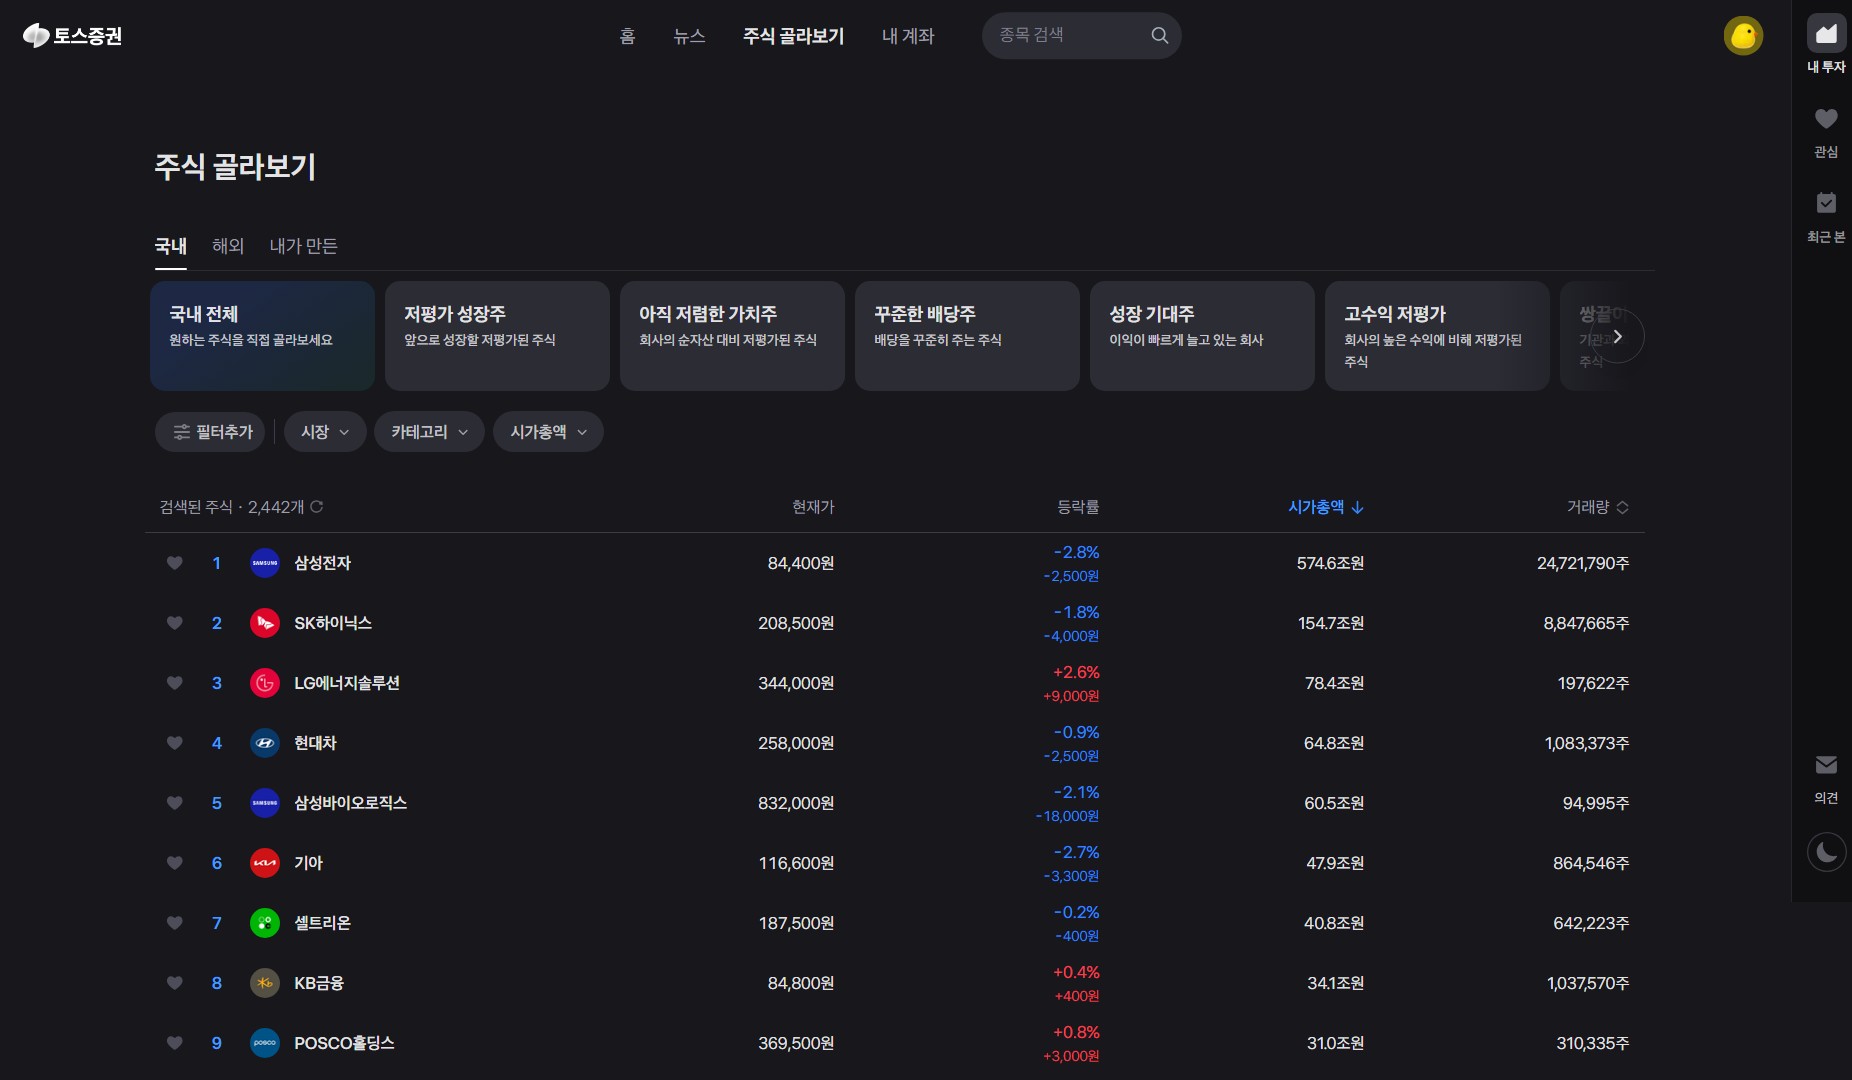Go to 홈 in top navigation
1852x1080 pixels.
point(627,36)
